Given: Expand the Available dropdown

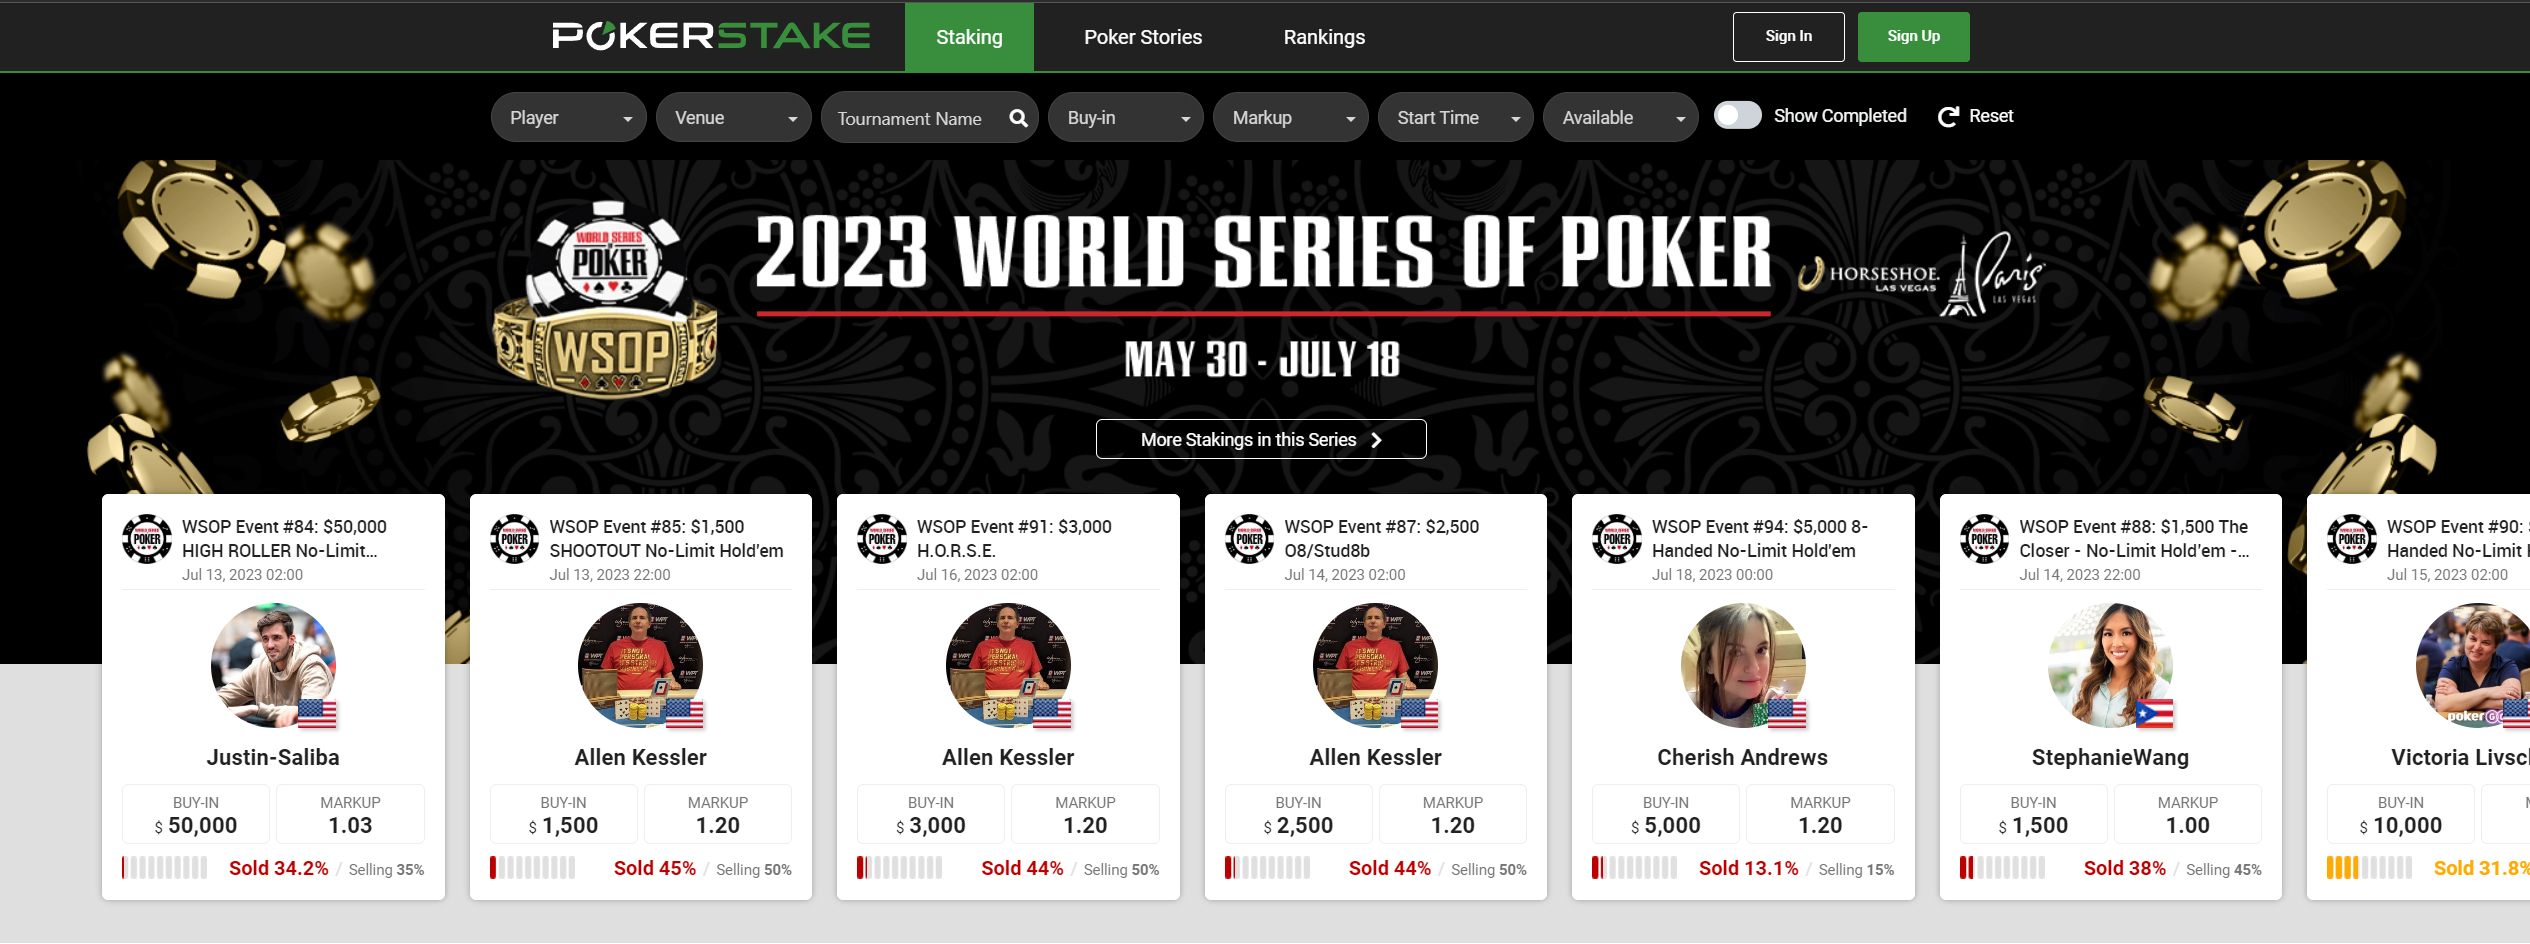Looking at the screenshot, I should click(x=1620, y=117).
